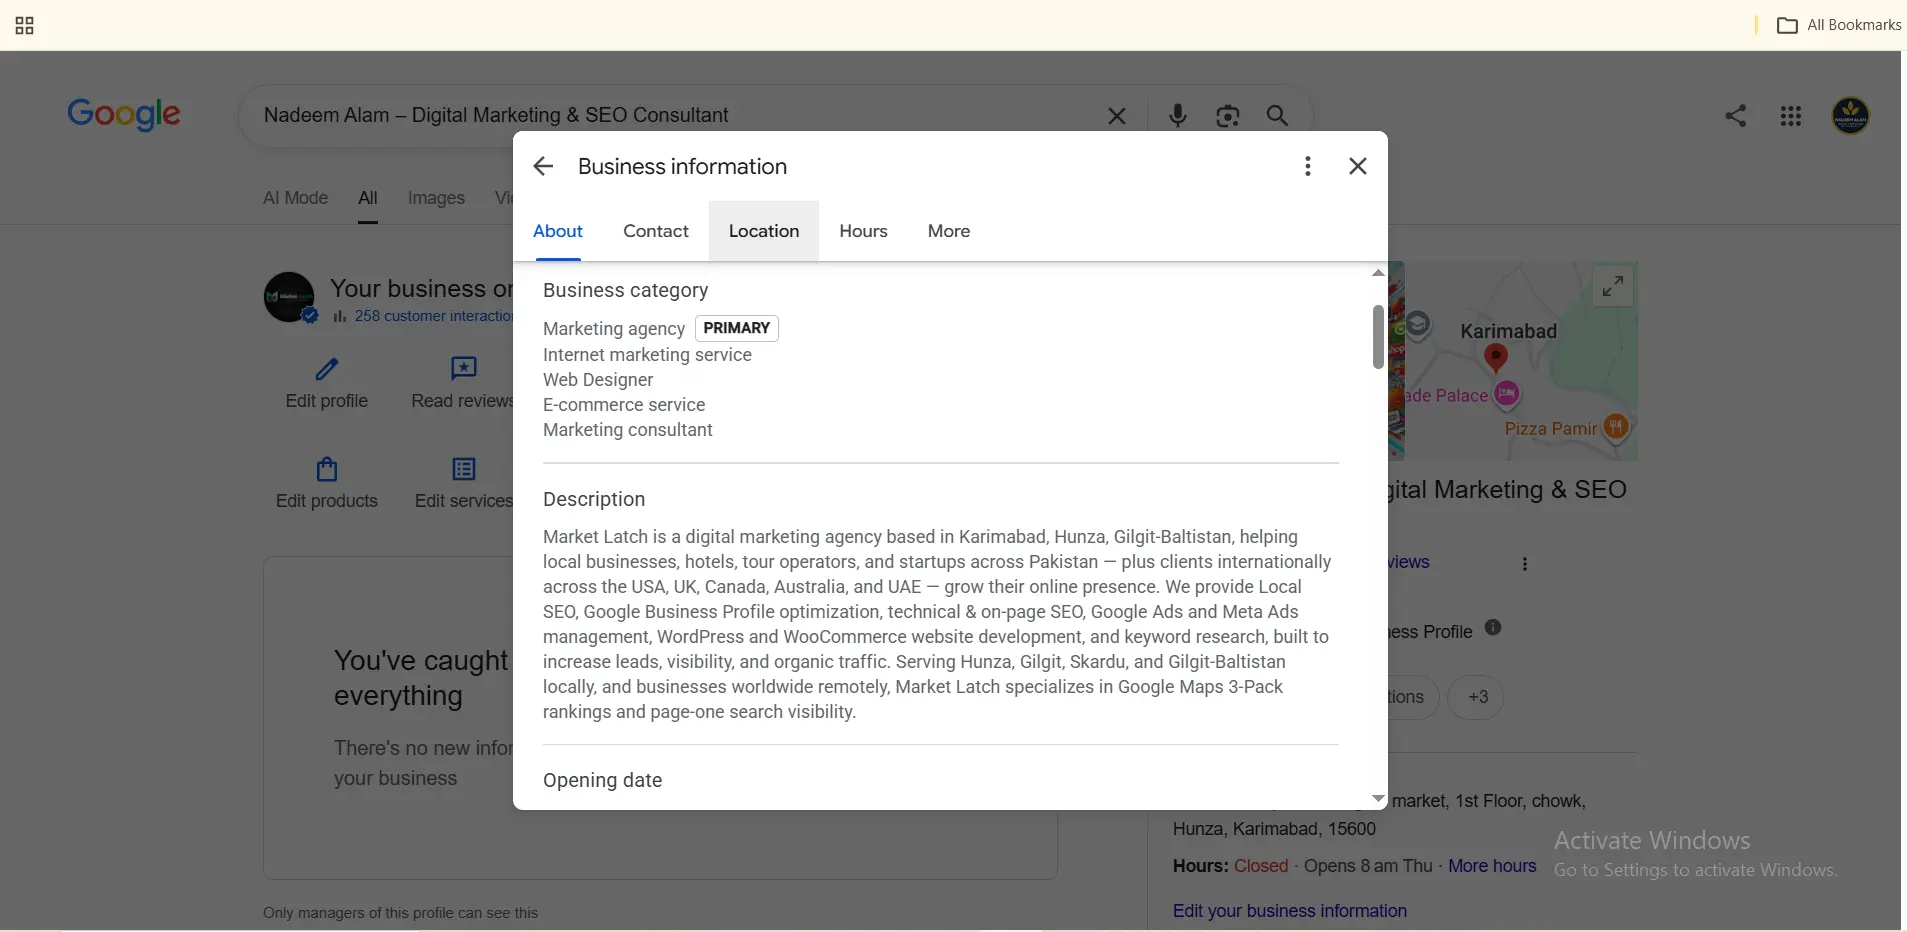Open Edit services list icon
The image size is (1907, 932).
[x=464, y=469]
